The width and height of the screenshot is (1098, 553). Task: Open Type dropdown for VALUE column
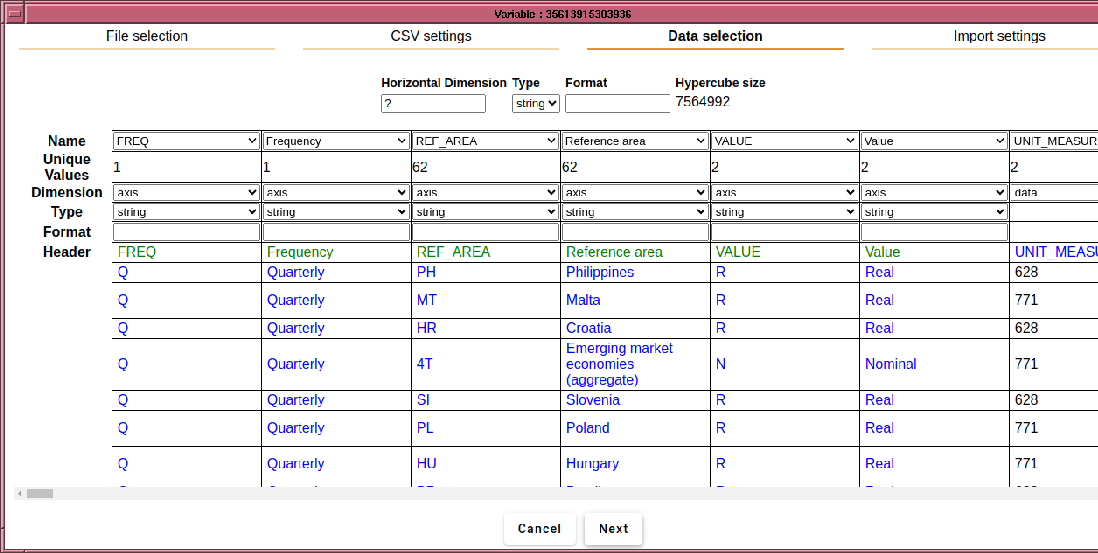coord(784,211)
